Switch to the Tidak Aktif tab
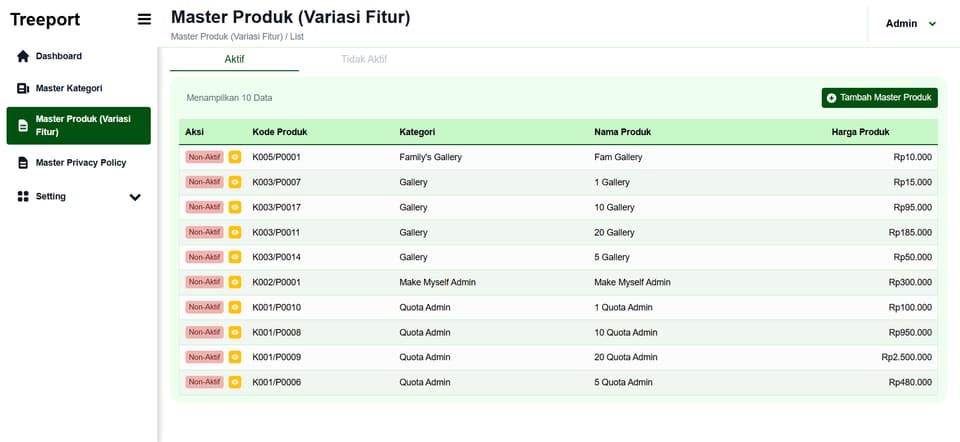 point(364,59)
